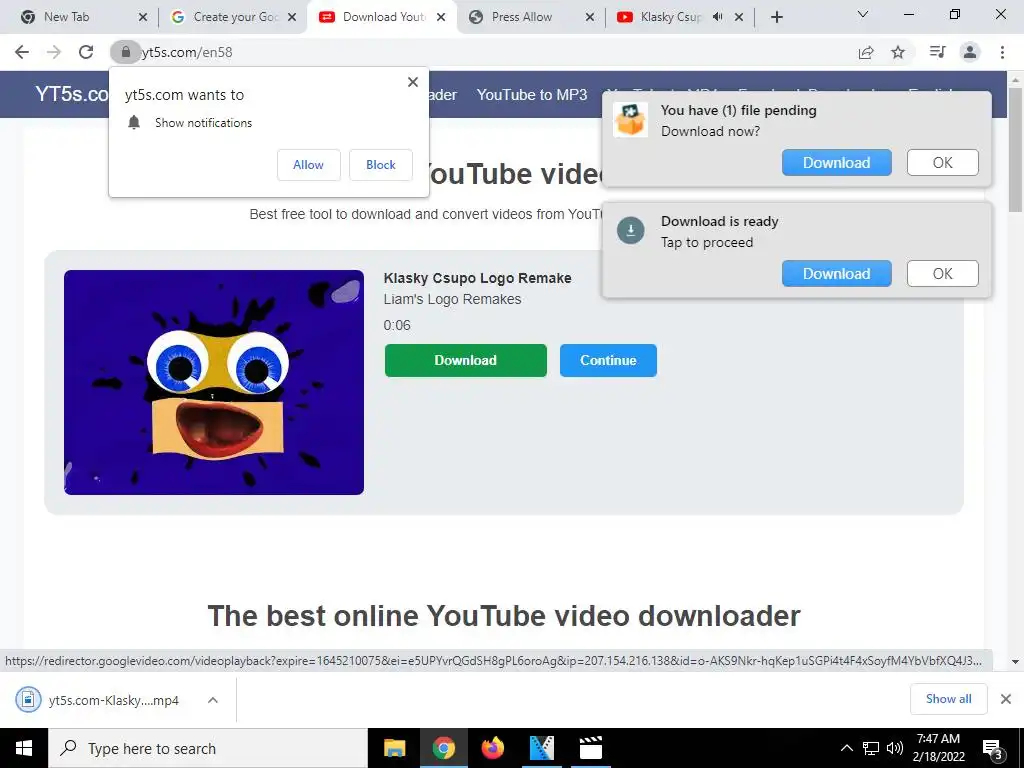This screenshot has height=768, width=1024.
Task: Mute the Klasky Csupo tab speaker icon
Action: (718, 17)
